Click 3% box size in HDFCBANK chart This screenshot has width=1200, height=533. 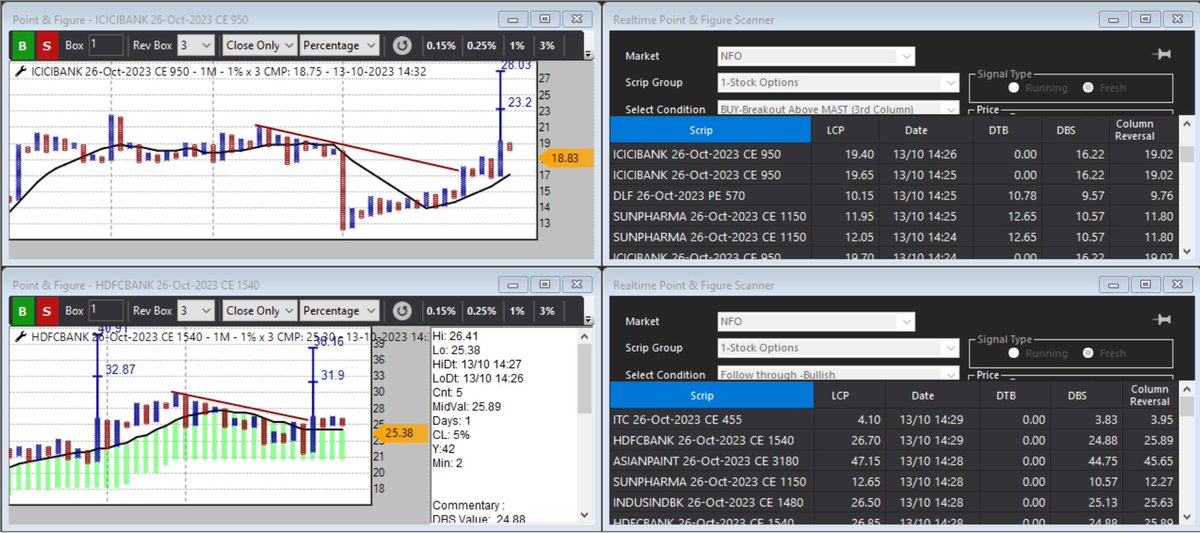pyautogui.click(x=547, y=311)
